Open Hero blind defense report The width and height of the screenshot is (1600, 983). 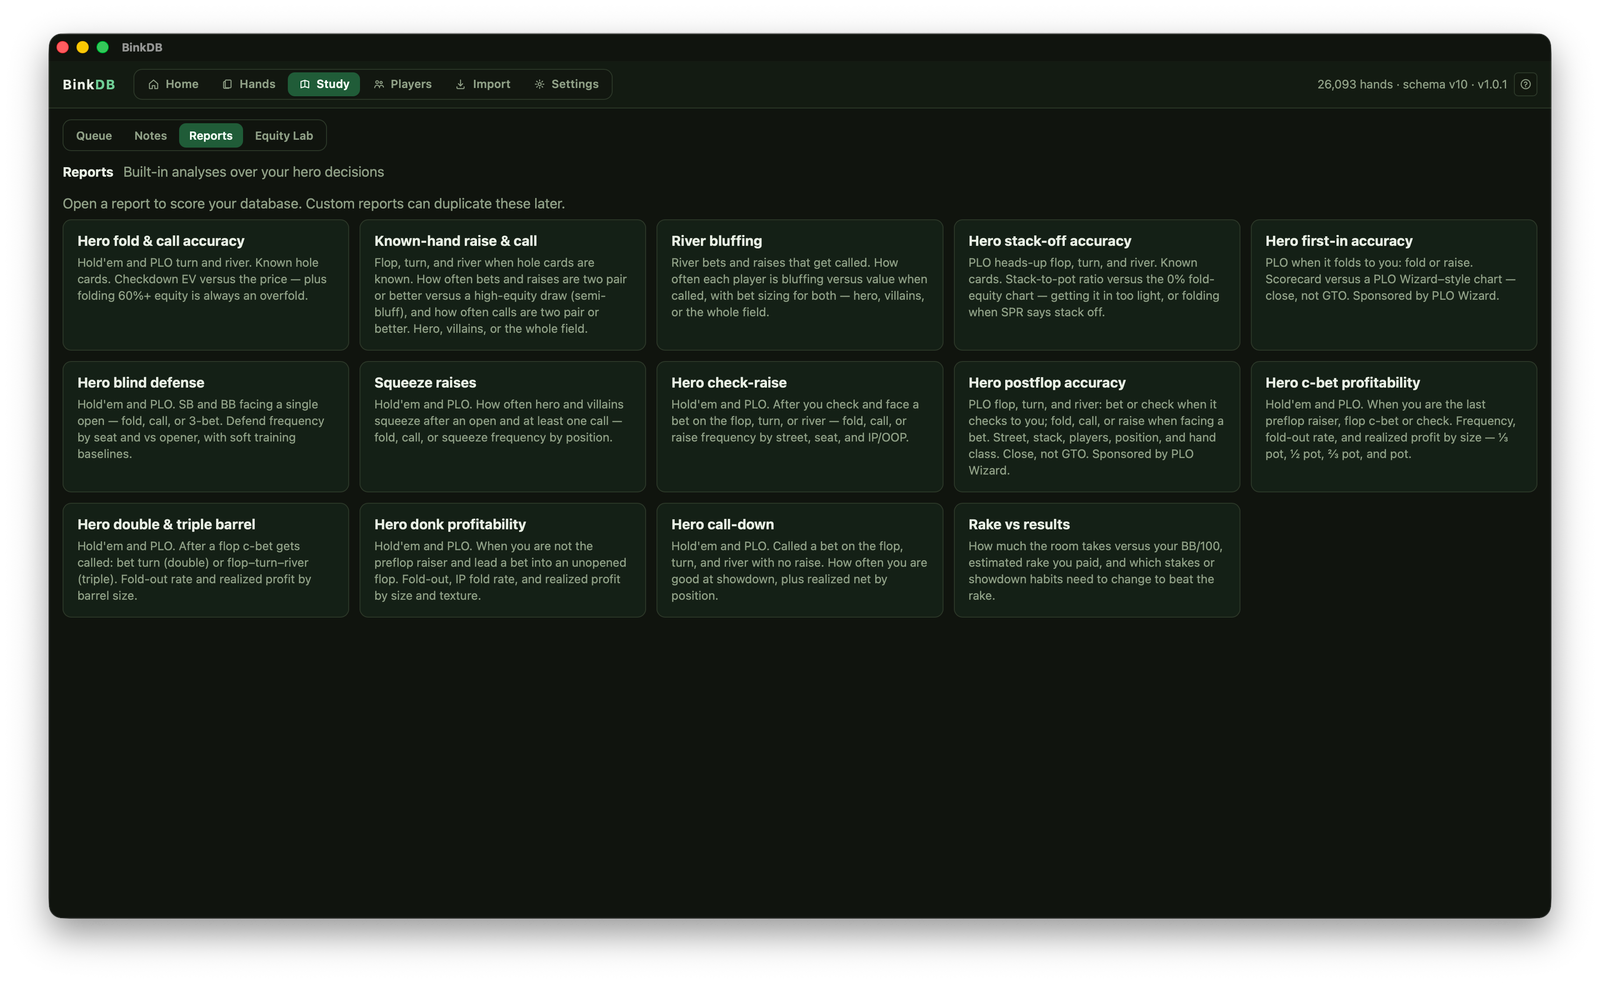pos(206,427)
